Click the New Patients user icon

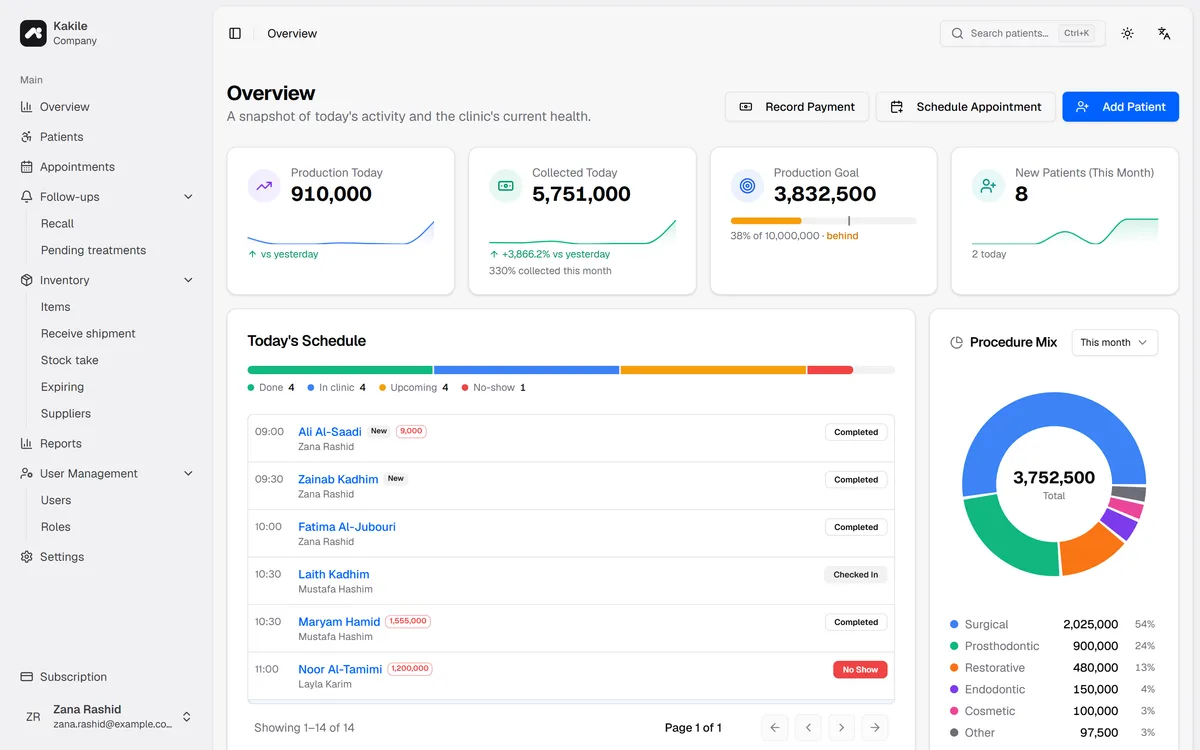(x=989, y=185)
